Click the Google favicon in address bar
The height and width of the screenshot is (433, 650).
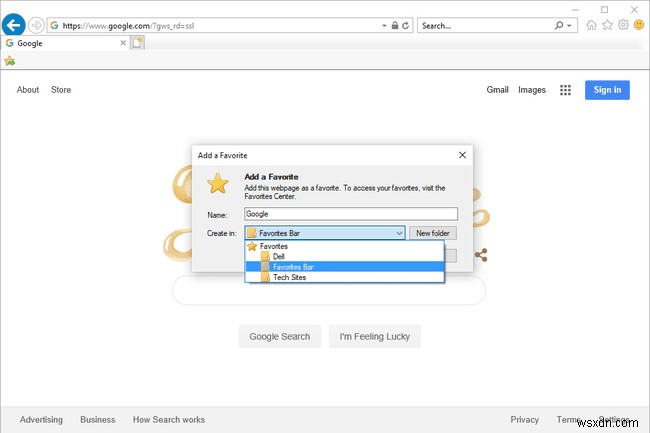[54, 26]
